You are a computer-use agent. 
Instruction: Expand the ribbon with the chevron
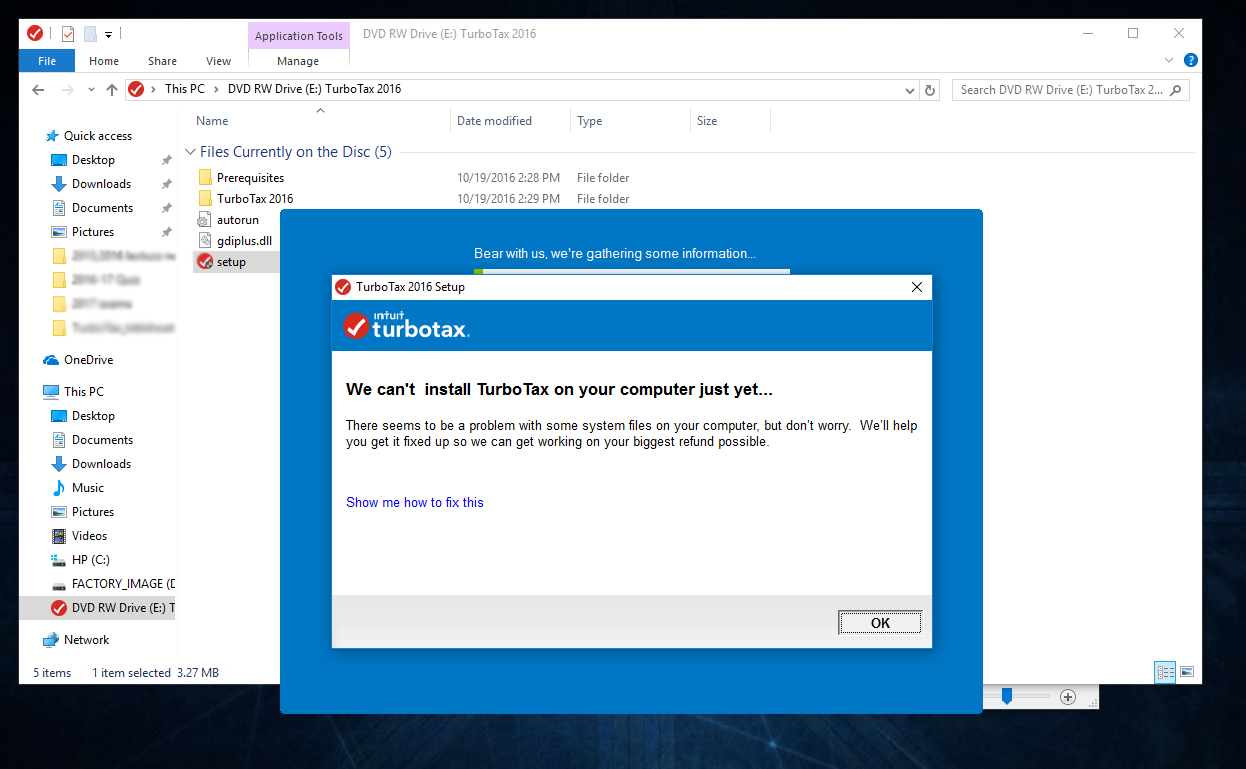1170,60
